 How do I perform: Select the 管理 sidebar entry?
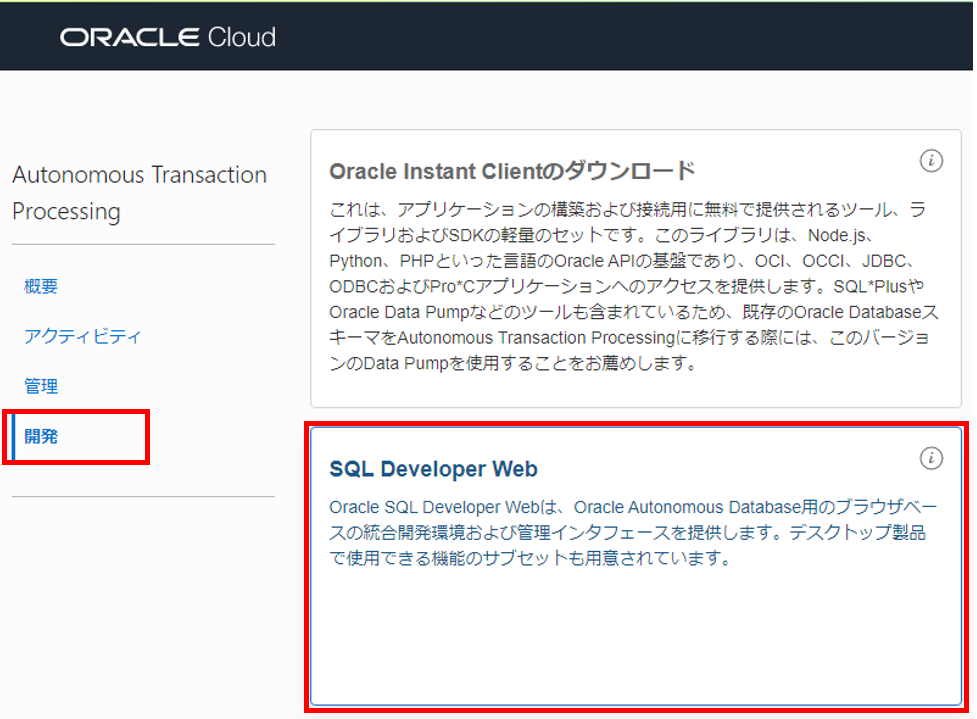[40, 385]
